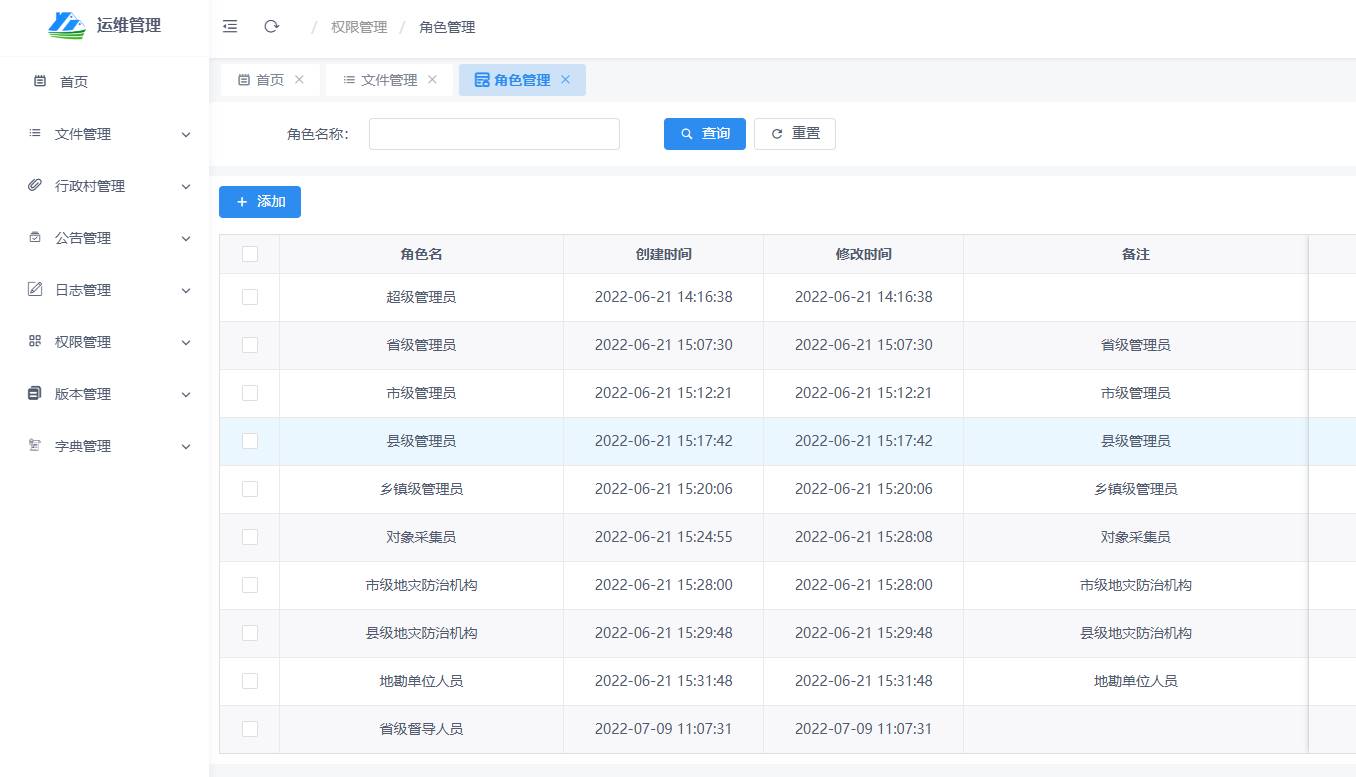Image resolution: width=1356 pixels, height=777 pixels.
Task: Open 公告管理 in the sidebar
Action: [83, 238]
